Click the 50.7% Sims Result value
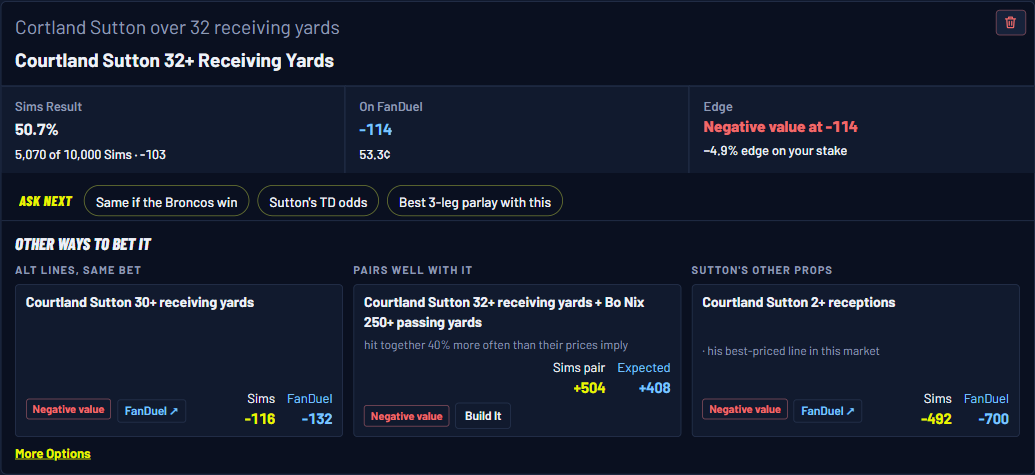Screen dimensions: 1035x475 pyautogui.click(x=37, y=130)
